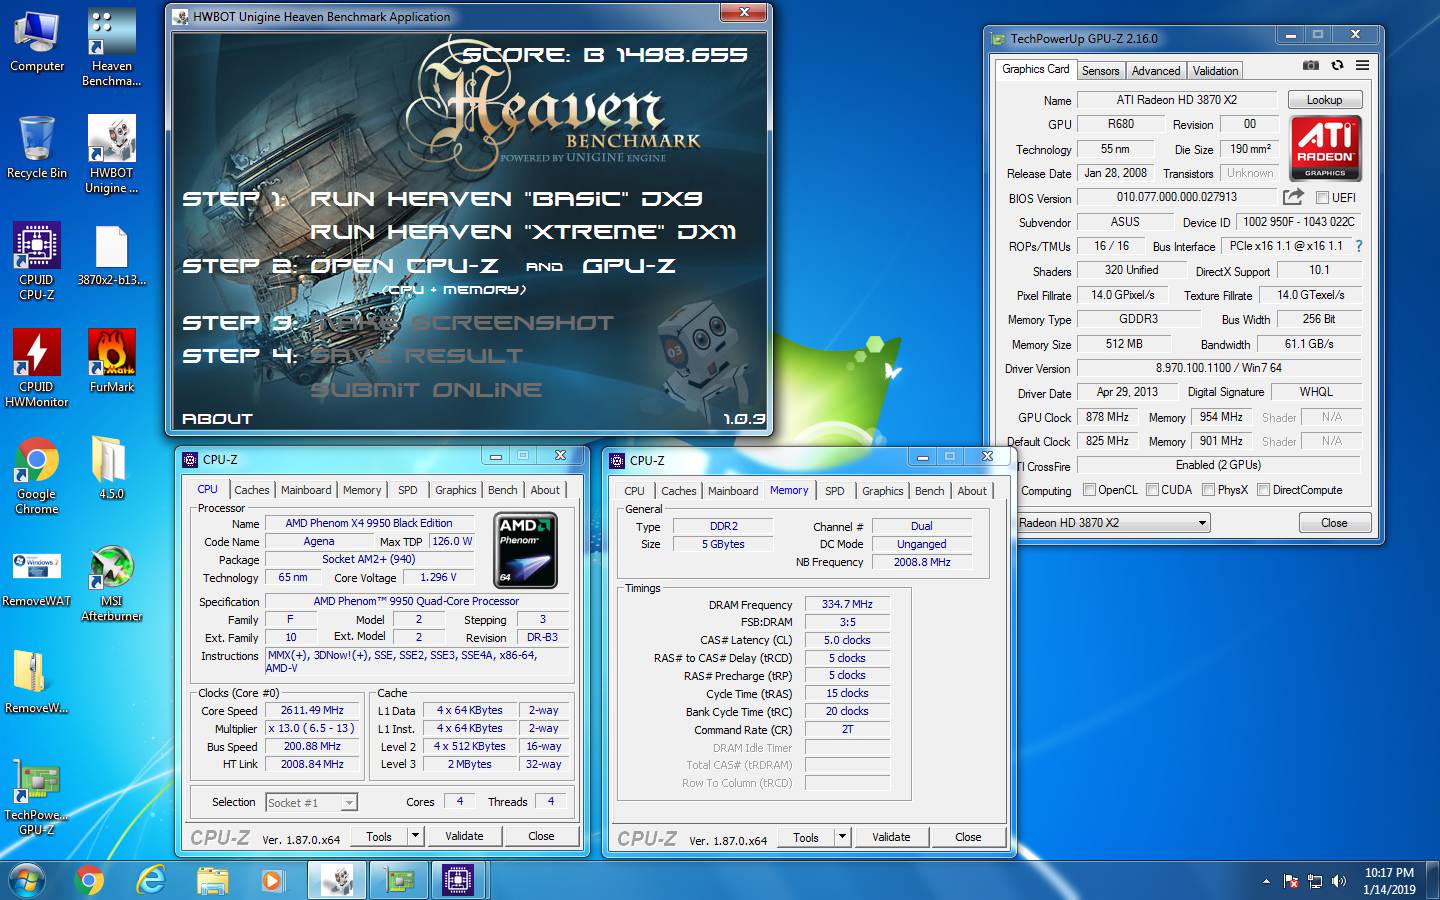Click ABOUT in the Heaven Benchmark app
The image size is (1440, 900).
(x=217, y=419)
